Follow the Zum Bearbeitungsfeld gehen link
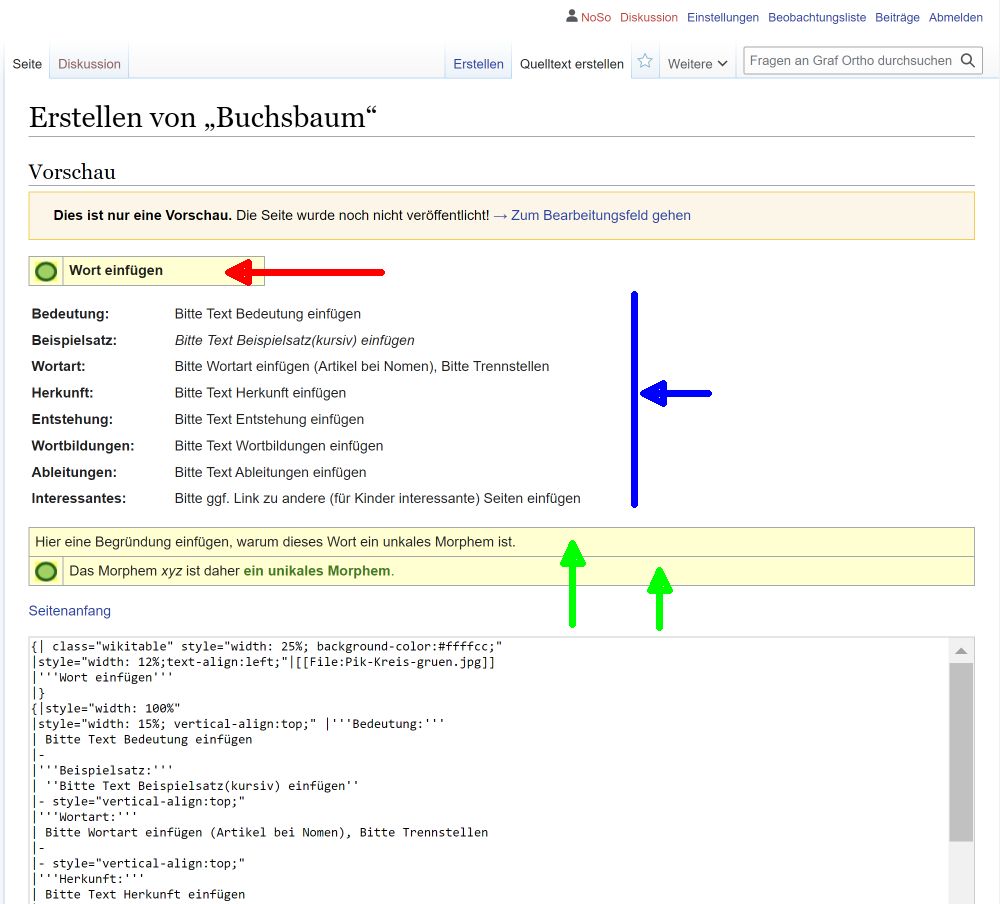This screenshot has height=904, width=1000. tap(591, 215)
